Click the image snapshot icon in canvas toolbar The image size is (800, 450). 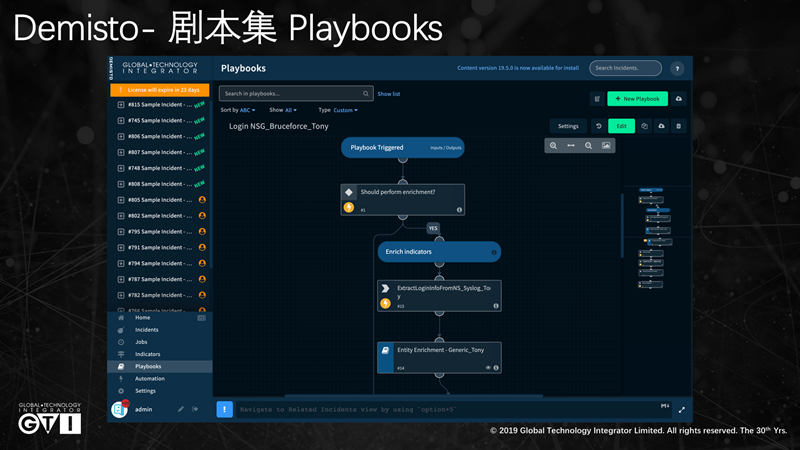tap(606, 146)
